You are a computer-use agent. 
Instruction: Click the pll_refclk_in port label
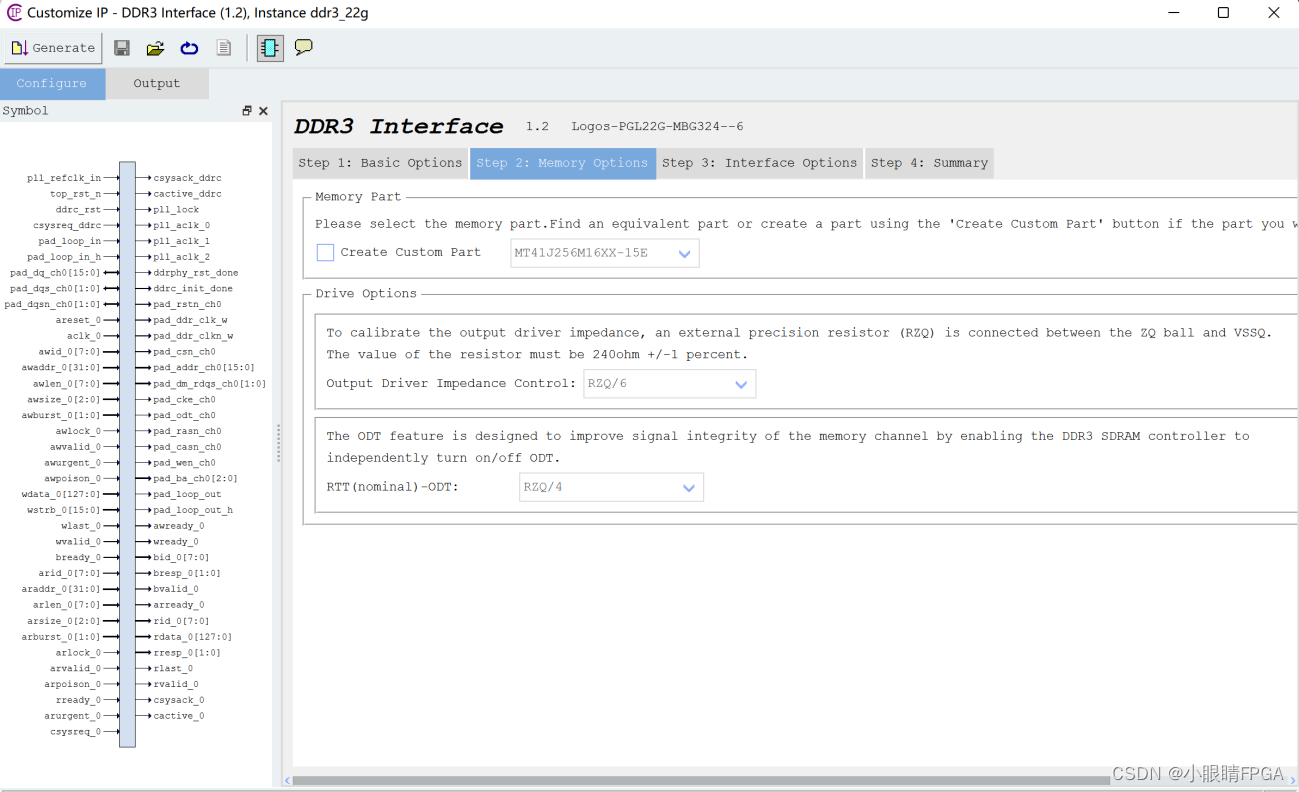coord(64,178)
